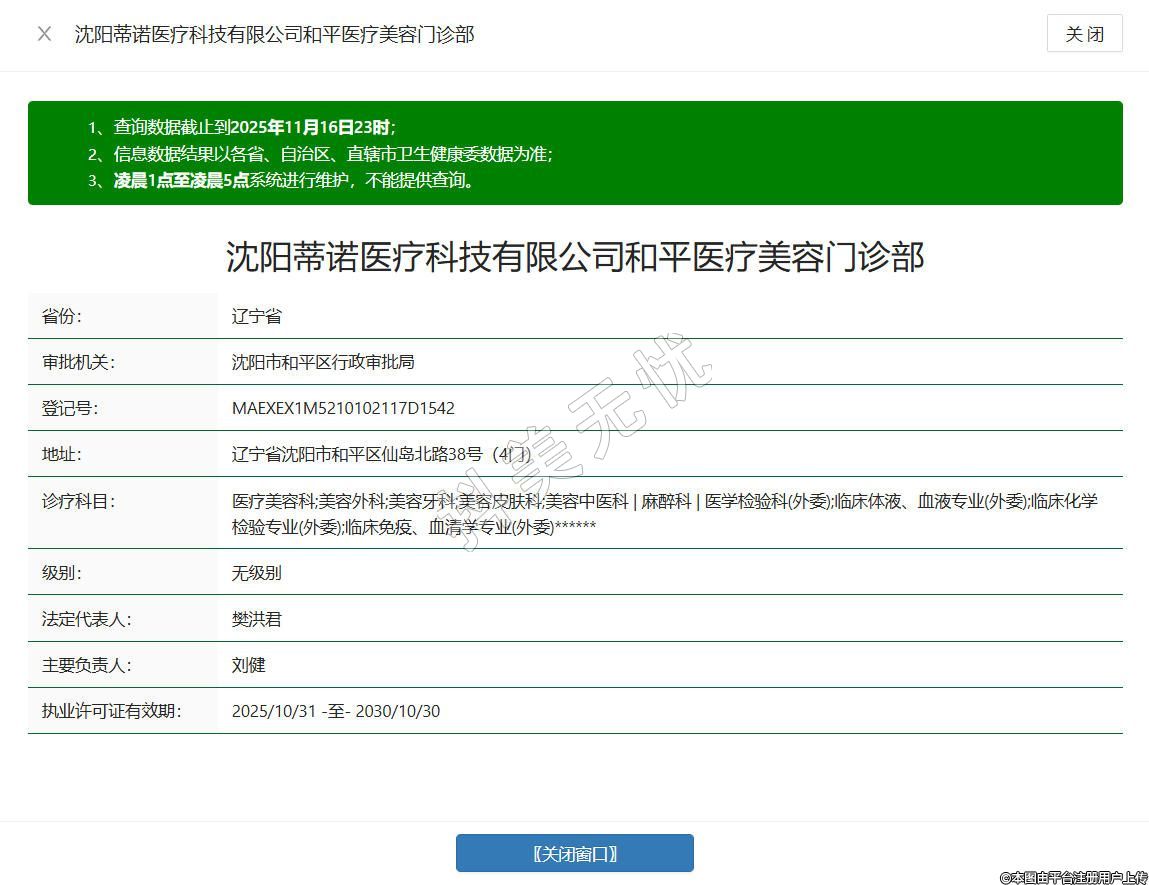The height and width of the screenshot is (885, 1149).
Task: Click the 【关闭窗口】 blue button
Action: point(574,853)
